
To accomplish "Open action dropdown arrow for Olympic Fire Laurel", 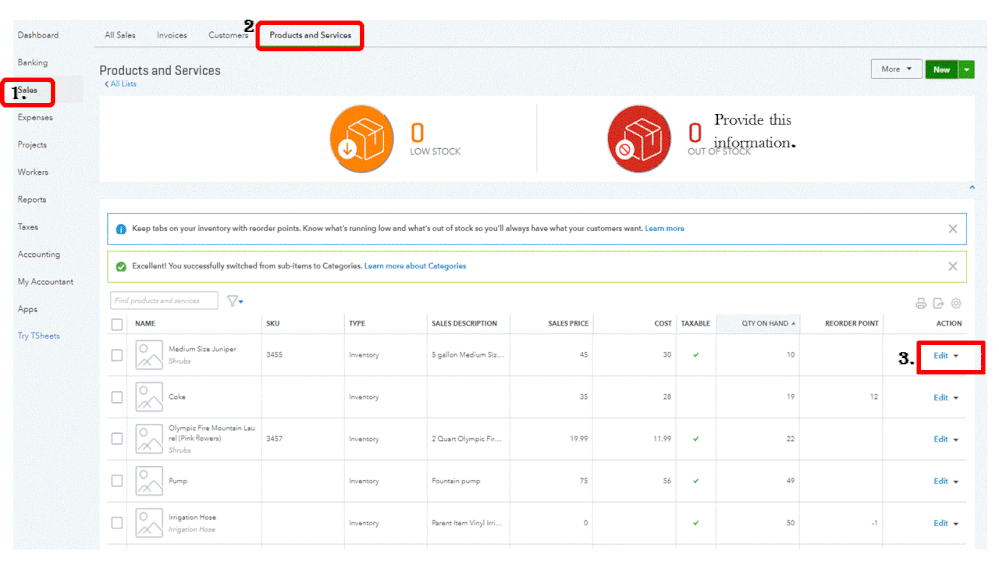I will coord(956,440).
